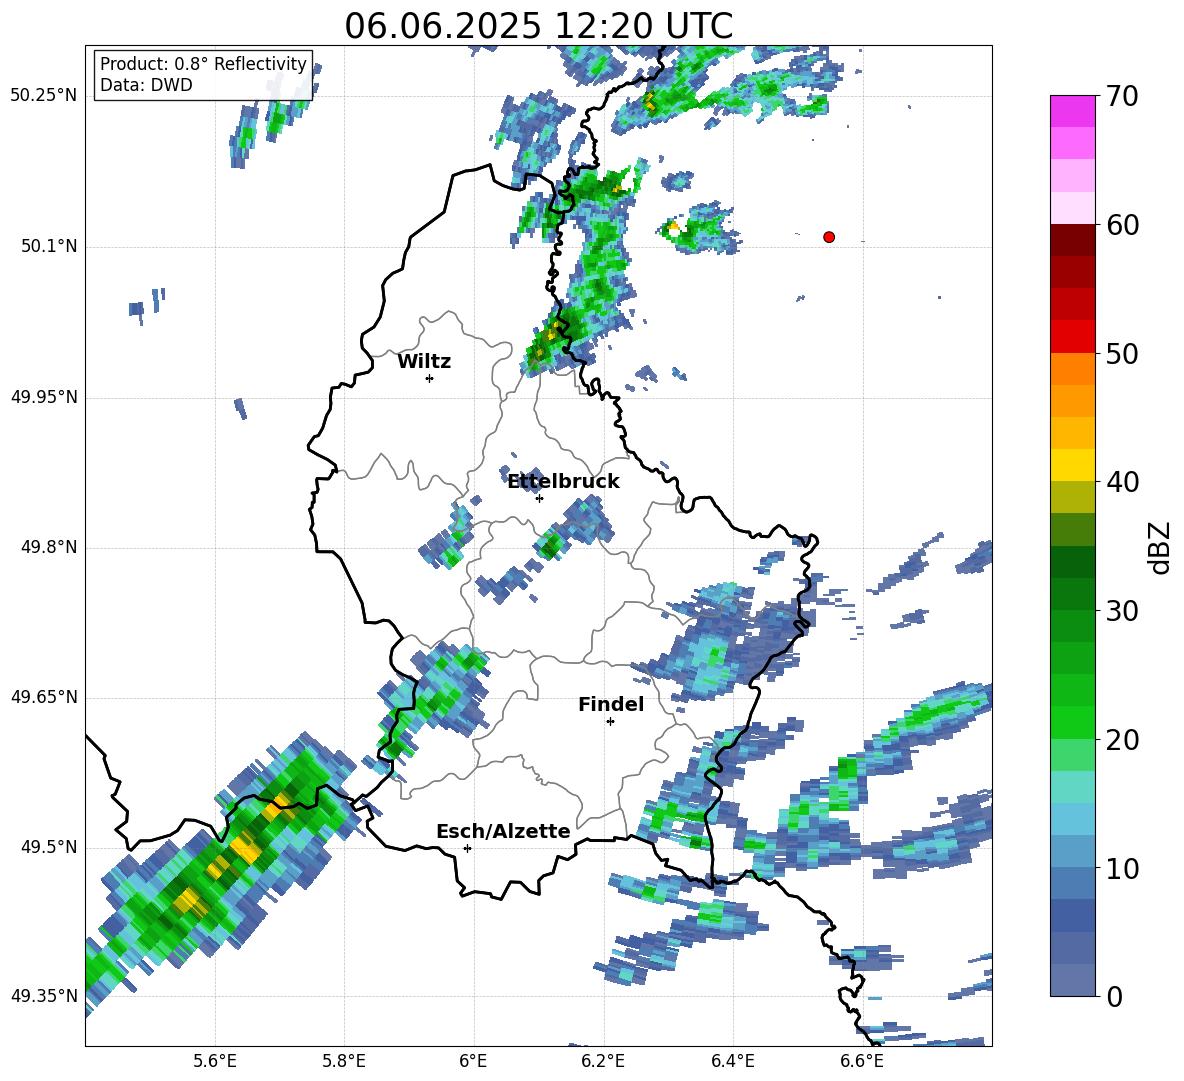This screenshot has width=1184, height=1081.
Task: Click the magenta top colorbar segment
Action: pos(1072,112)
